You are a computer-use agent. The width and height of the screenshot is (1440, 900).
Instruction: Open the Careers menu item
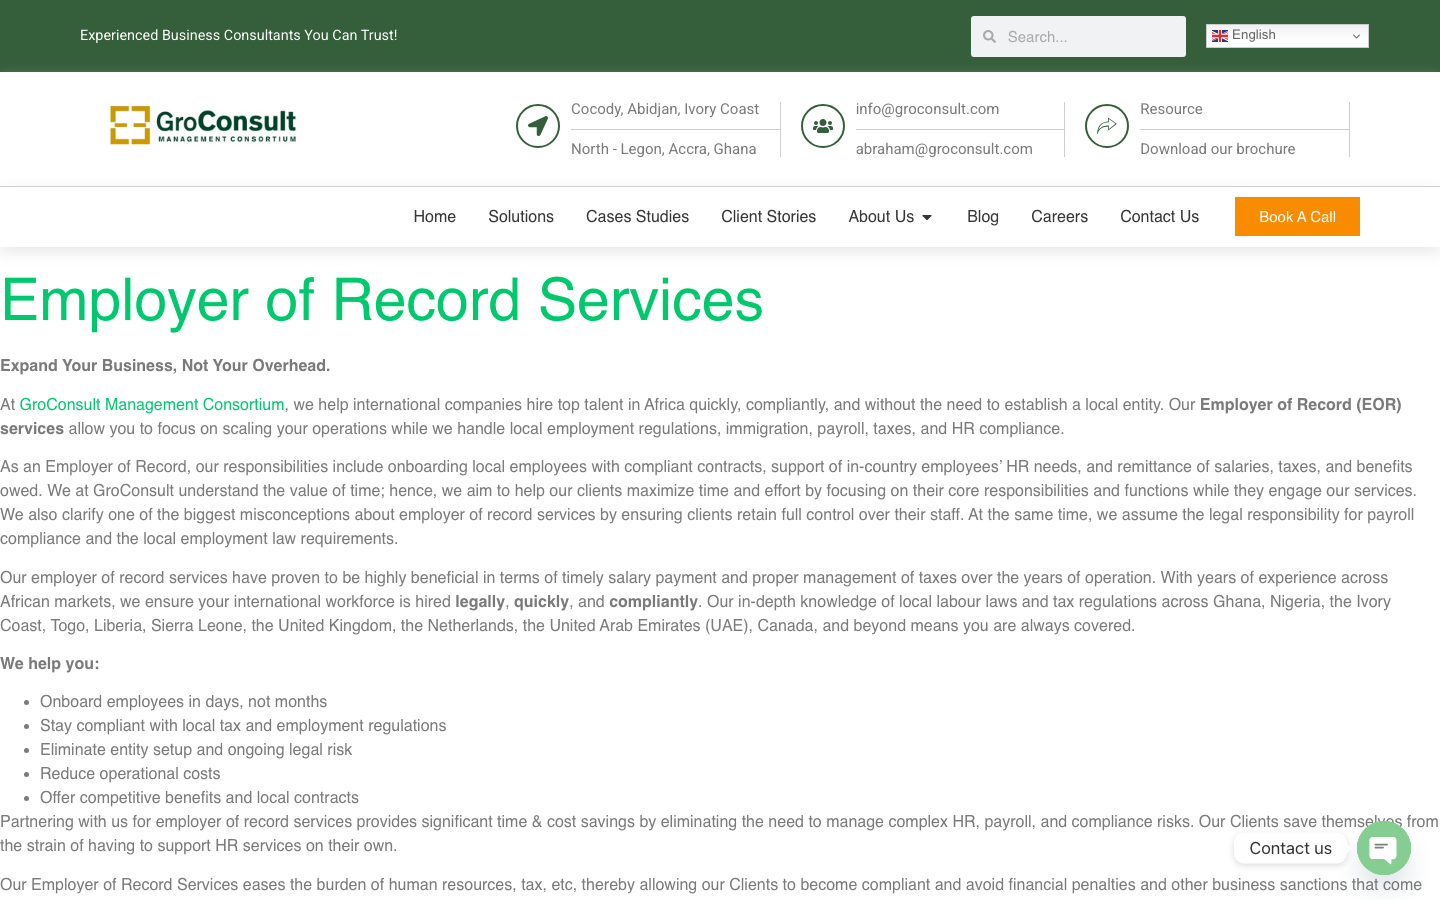(1059, 216)
